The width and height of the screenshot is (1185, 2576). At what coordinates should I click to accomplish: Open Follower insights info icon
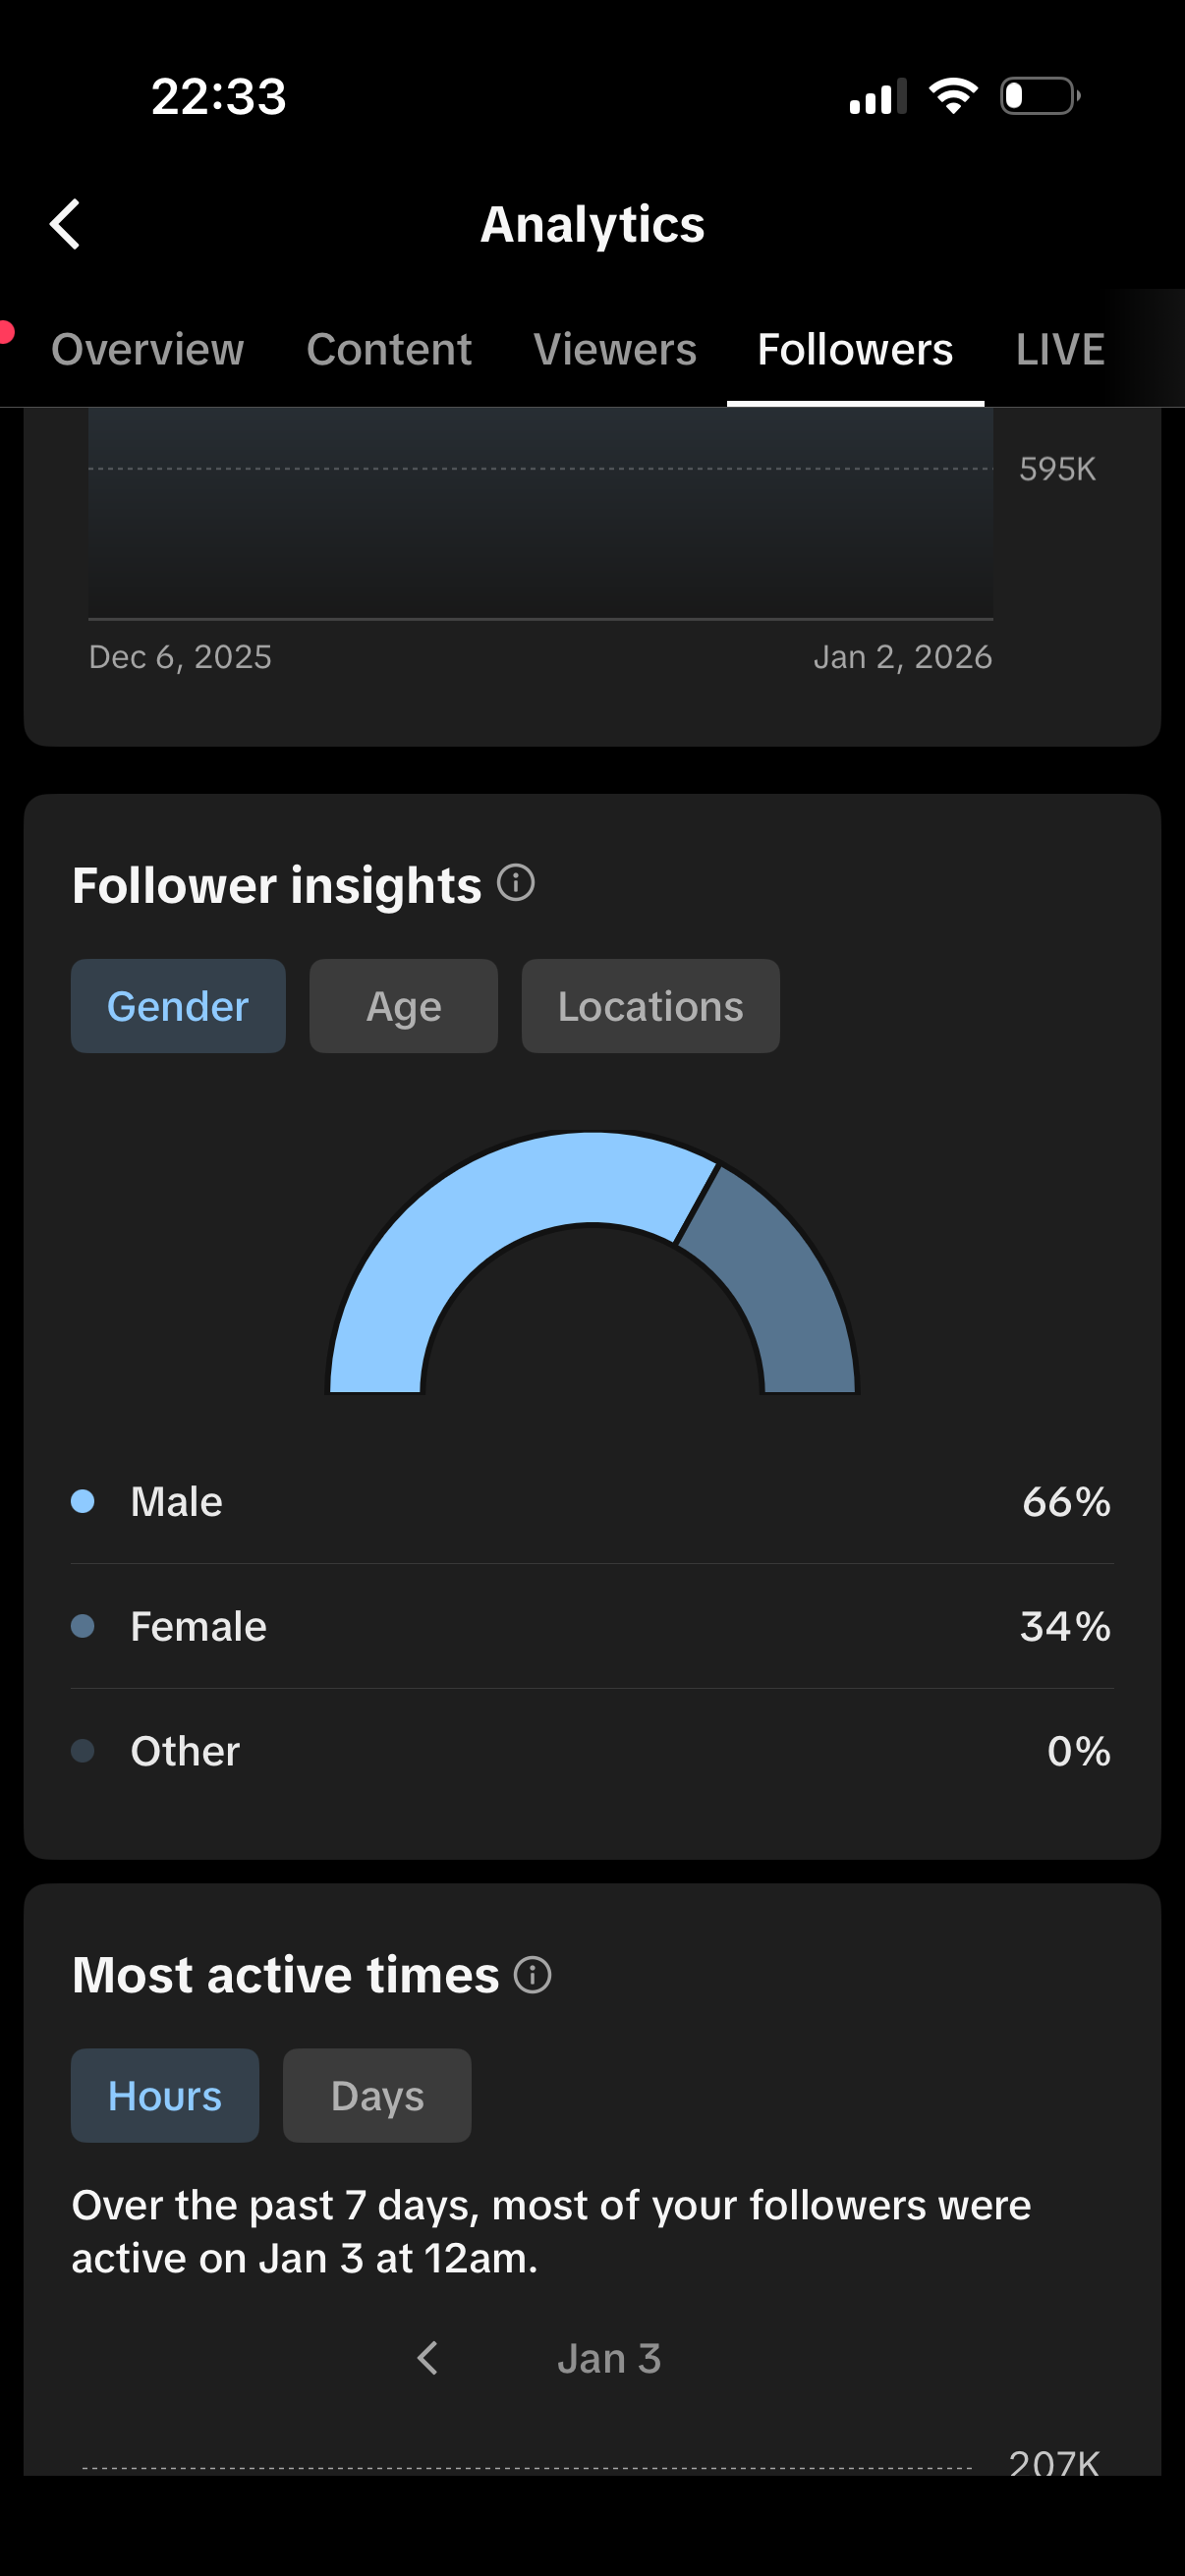click(x=516, y=883)
